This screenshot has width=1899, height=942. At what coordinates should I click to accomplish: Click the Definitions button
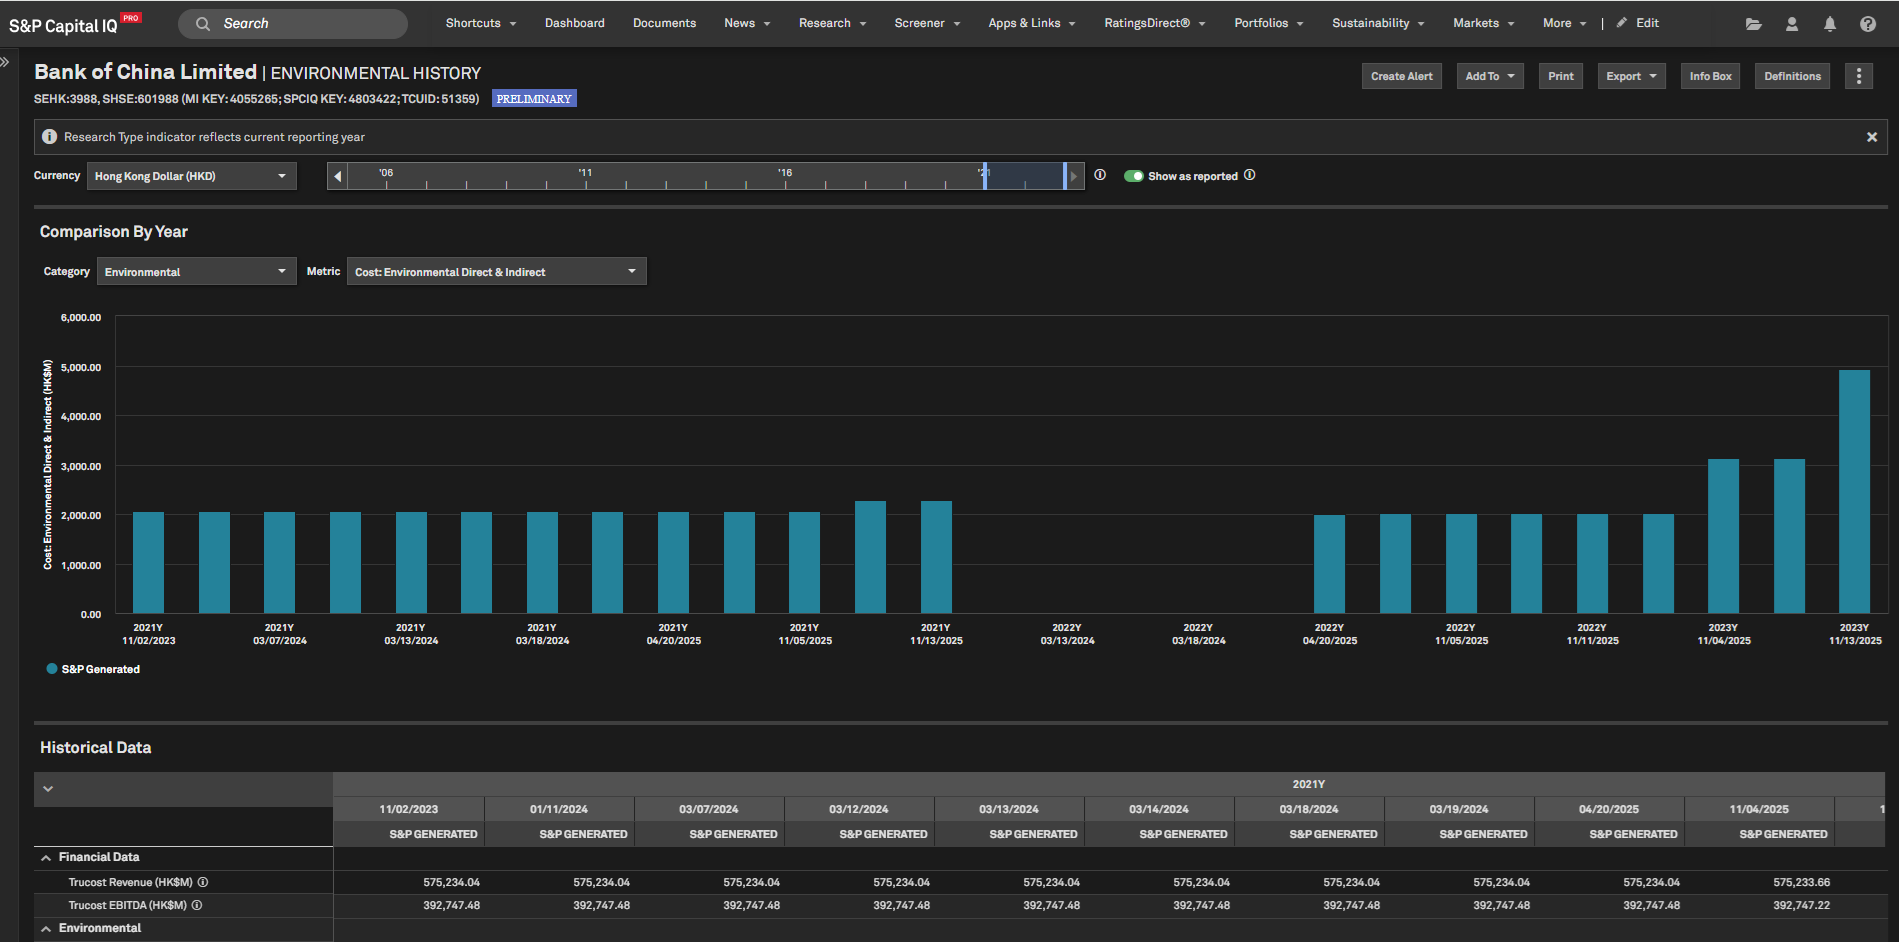(x=1791, y=76)
